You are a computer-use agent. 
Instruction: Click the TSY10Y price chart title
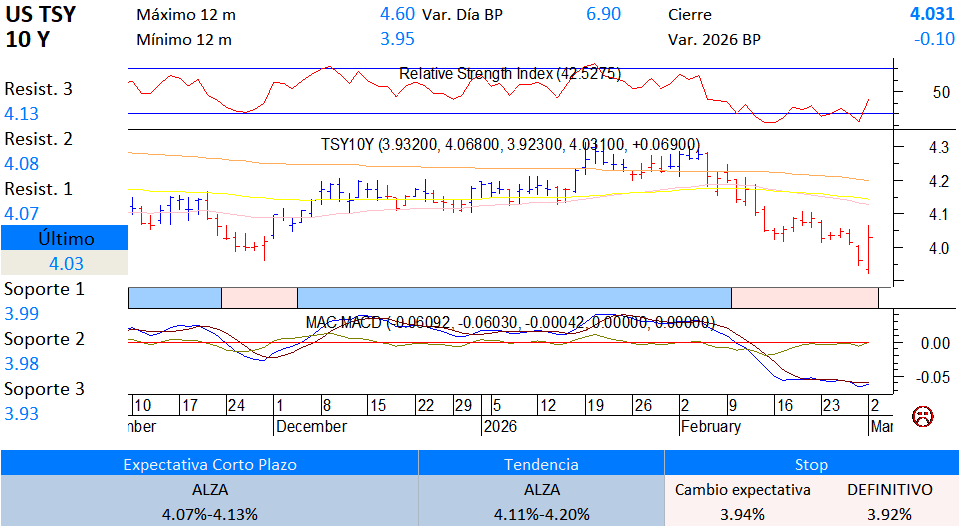click(510, 144)
